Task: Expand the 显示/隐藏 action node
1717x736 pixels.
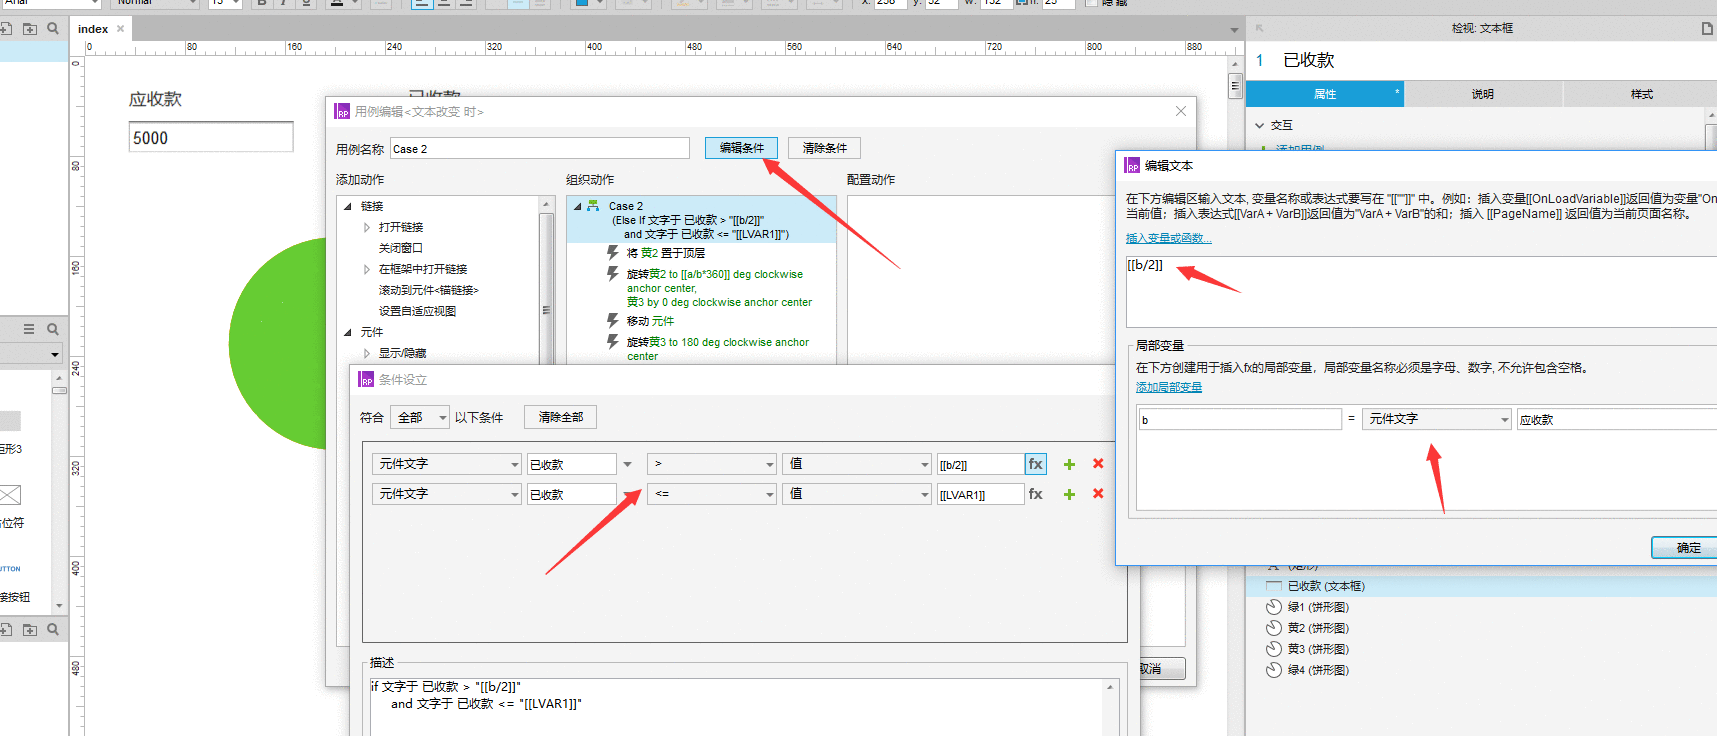Action: 367,353
